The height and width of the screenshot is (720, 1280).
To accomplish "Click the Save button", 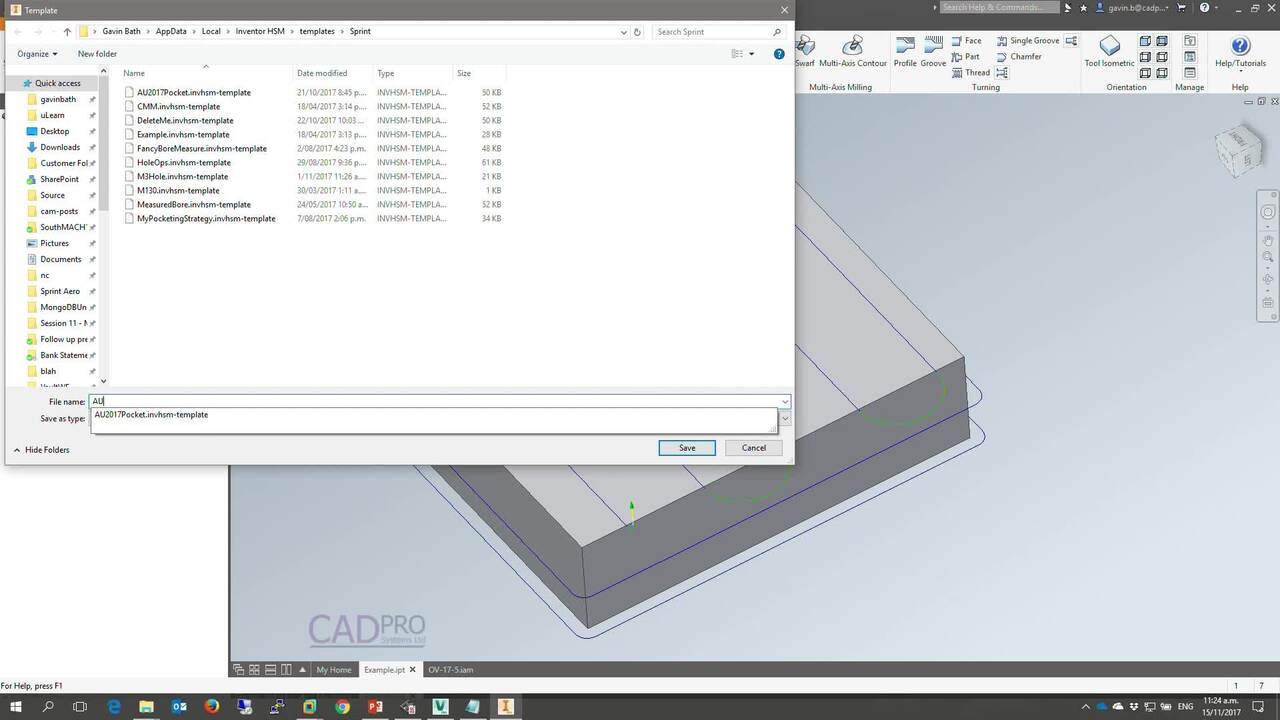I will click(x=687, y=447).
